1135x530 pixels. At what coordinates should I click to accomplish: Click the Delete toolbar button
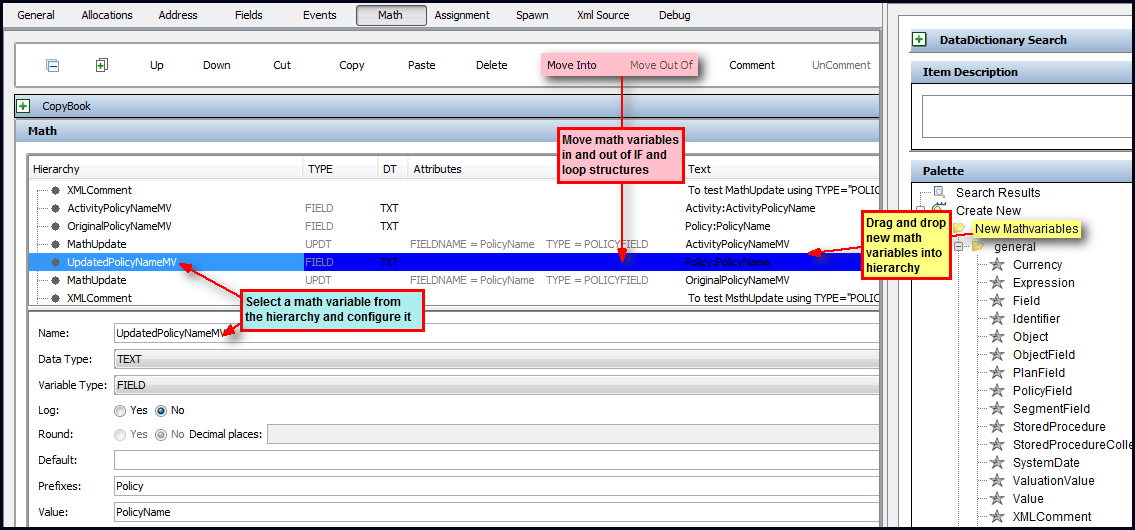[x=491, y=65]
